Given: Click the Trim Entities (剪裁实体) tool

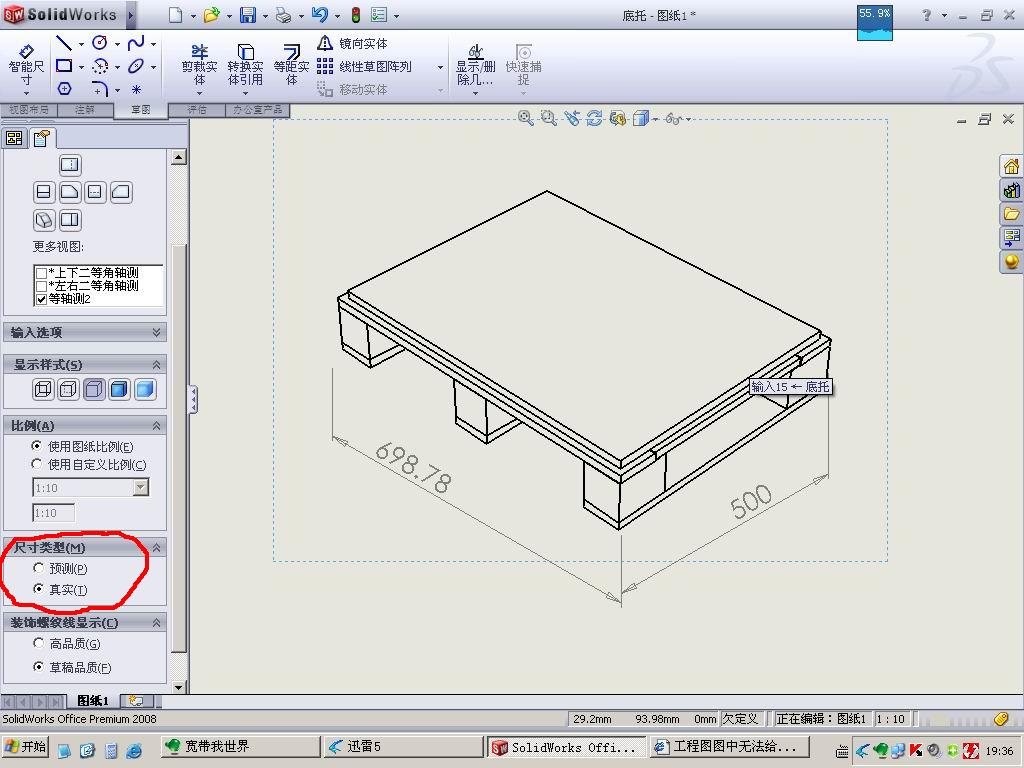Looking at the screenshot, I should pos(199,65).
